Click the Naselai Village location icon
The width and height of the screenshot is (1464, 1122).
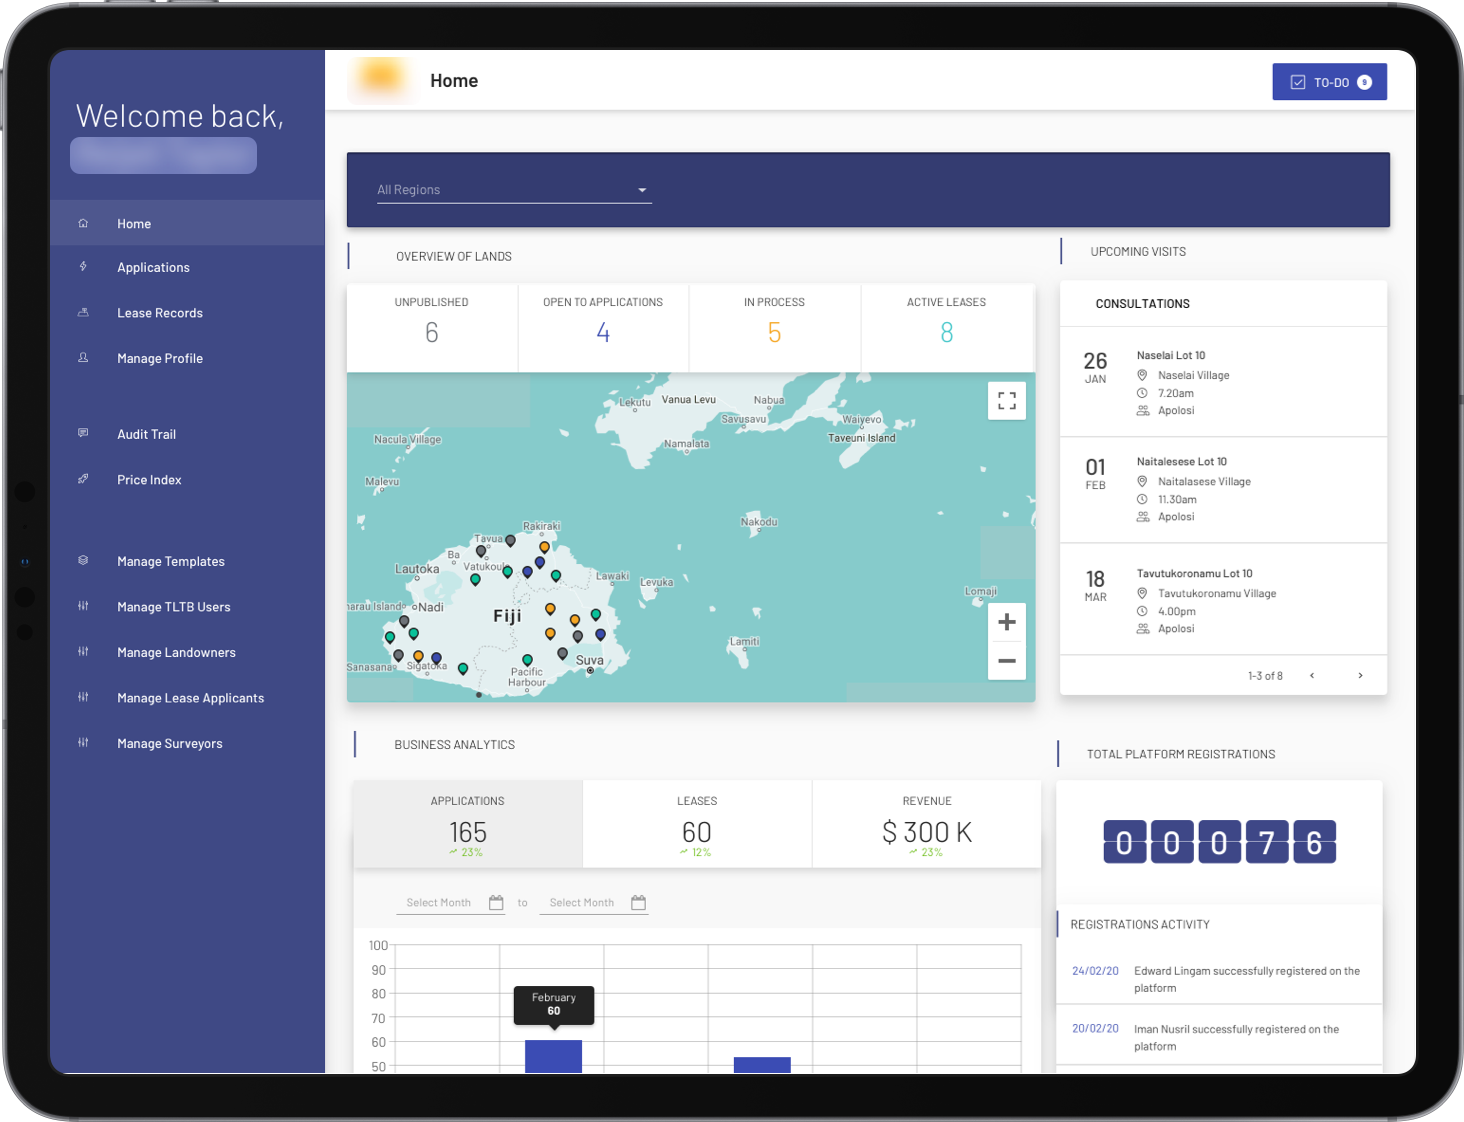(x=1142, y=375)
